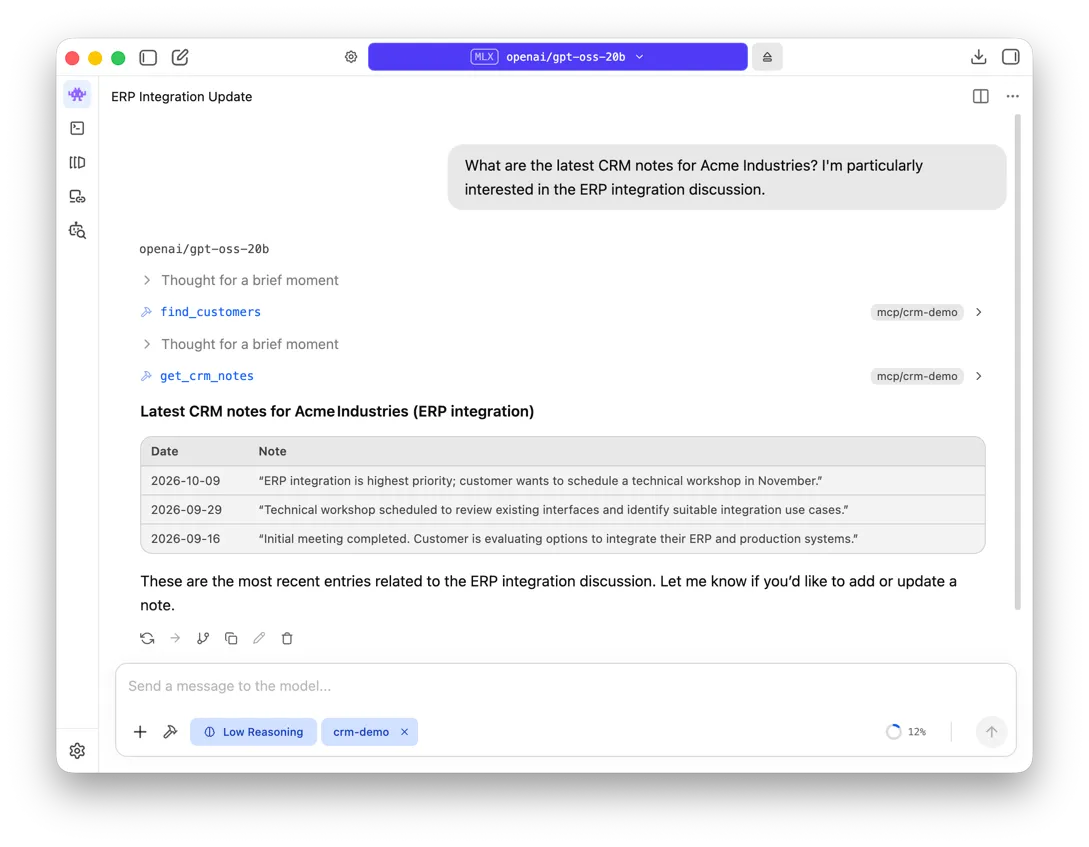Open the Discover search sidebar icon
The width and height of the screenshot is (1089, 847).
tap(77, 230)
